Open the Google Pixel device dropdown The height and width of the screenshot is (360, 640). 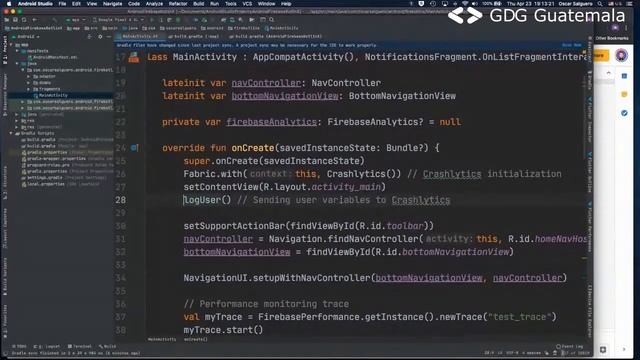[118, 20]
